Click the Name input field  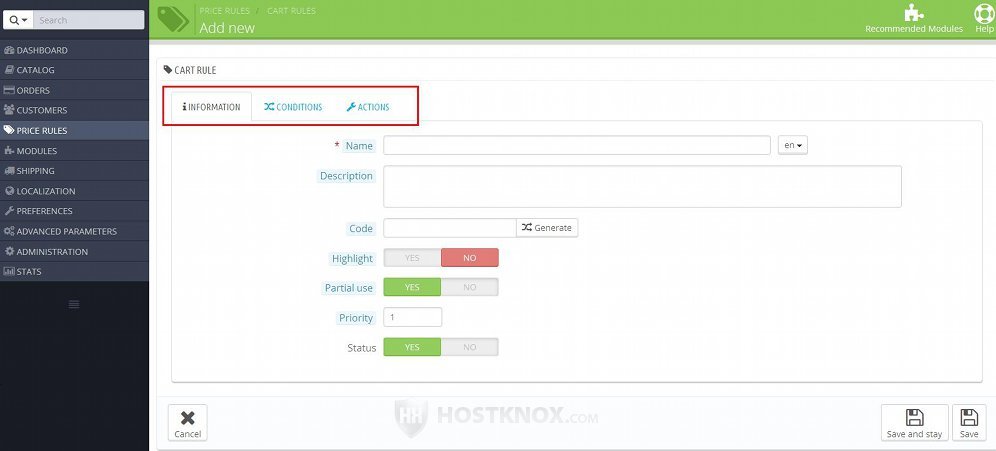577,145
